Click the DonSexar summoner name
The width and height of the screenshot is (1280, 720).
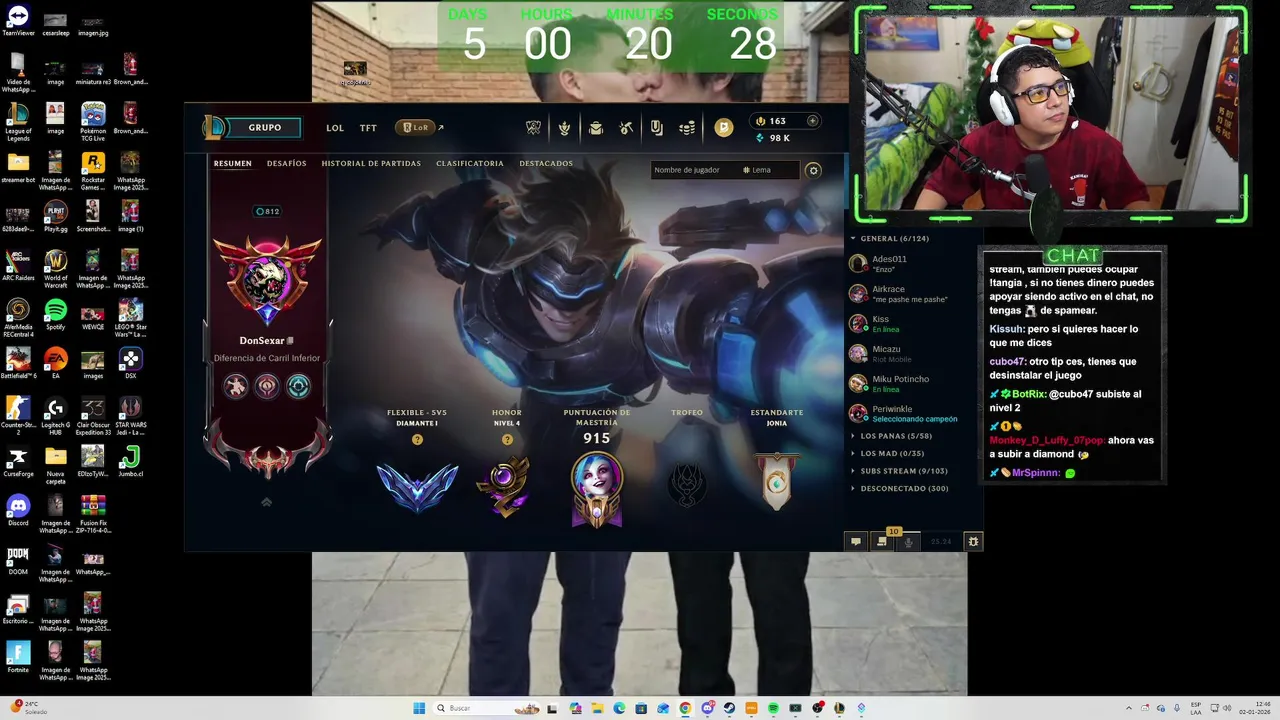pos(262,341)
